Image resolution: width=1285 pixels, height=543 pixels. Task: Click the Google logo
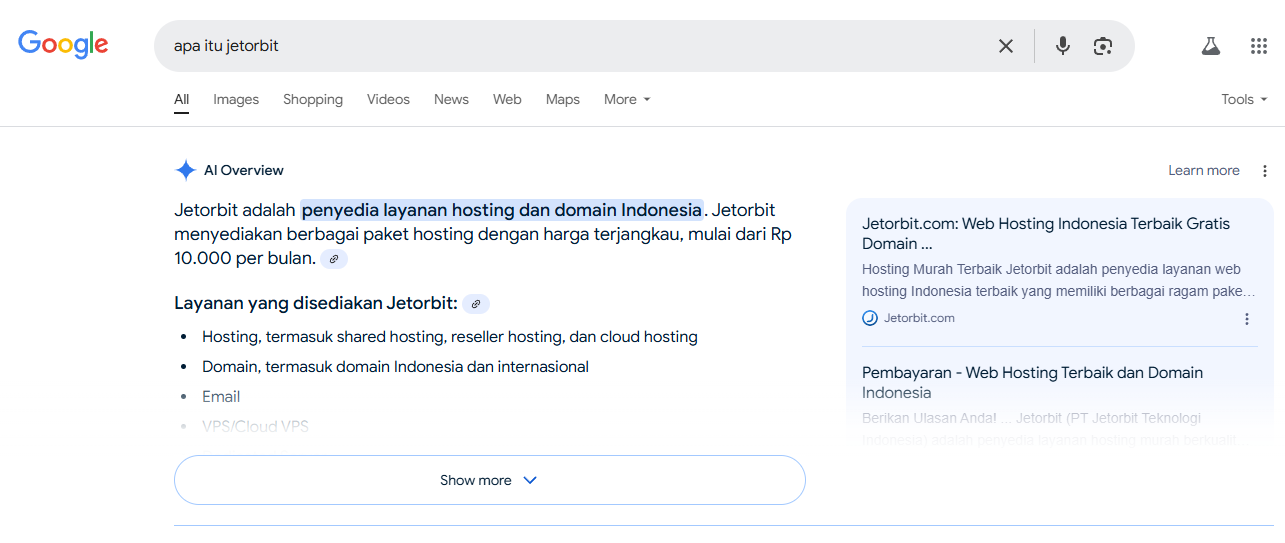(63, 45)
